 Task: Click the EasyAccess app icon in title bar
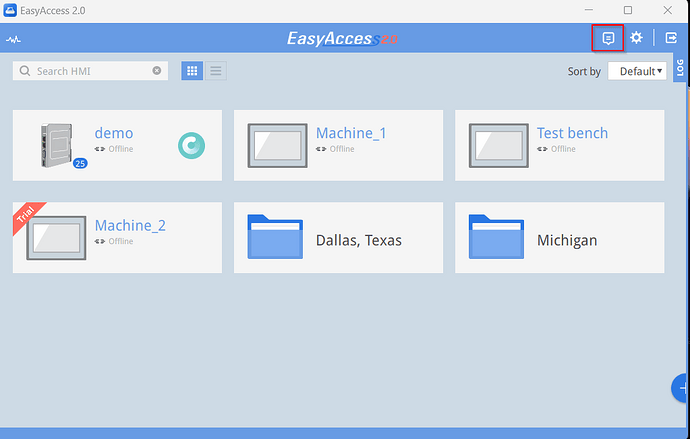(x=10, y=10)
